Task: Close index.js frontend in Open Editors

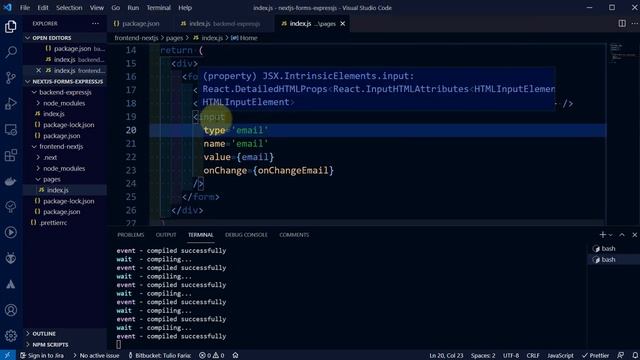Action: click(38, 70)
